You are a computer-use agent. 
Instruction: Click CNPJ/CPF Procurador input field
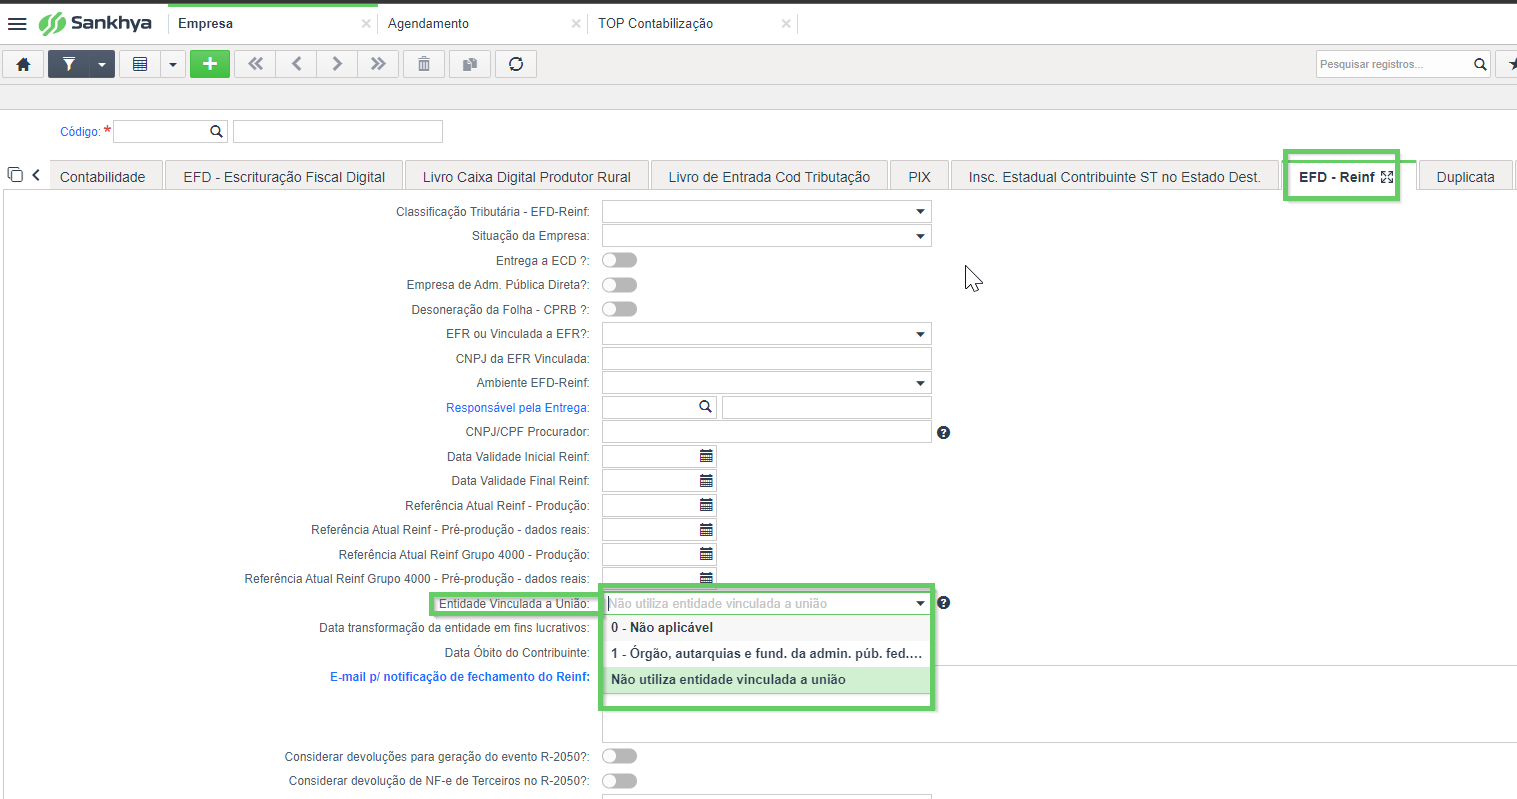click(766, 432)
